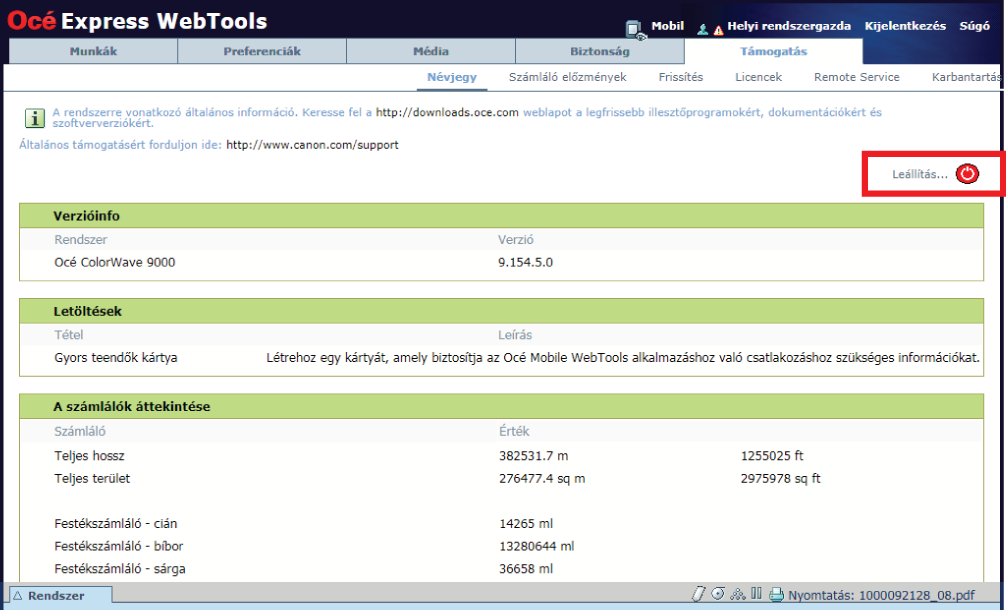Switch to the Média tab

431,51
